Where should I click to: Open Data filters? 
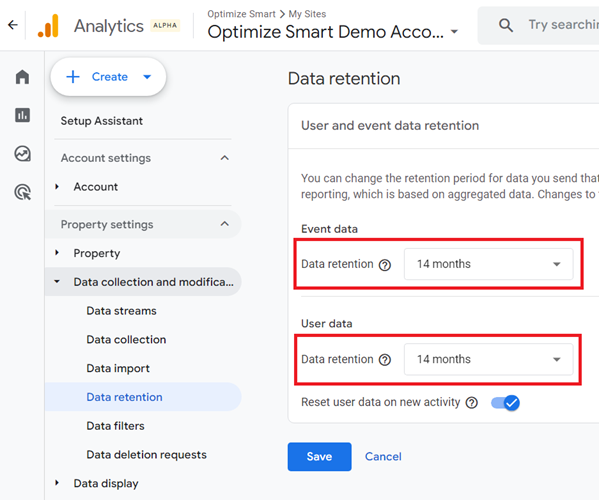coord(115,426)
